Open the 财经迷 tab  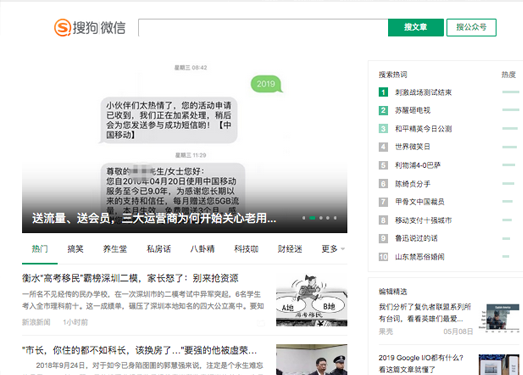(x=290, y=249)
